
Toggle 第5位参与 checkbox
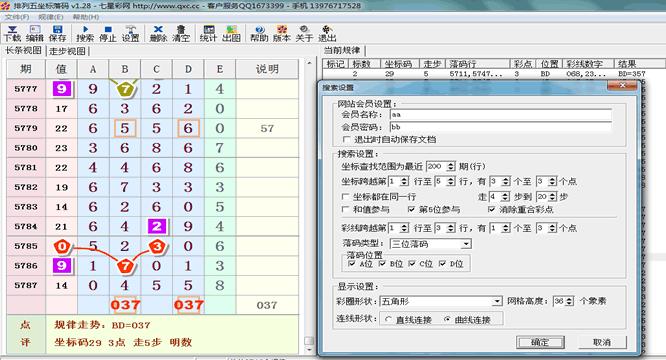(411, 209)
